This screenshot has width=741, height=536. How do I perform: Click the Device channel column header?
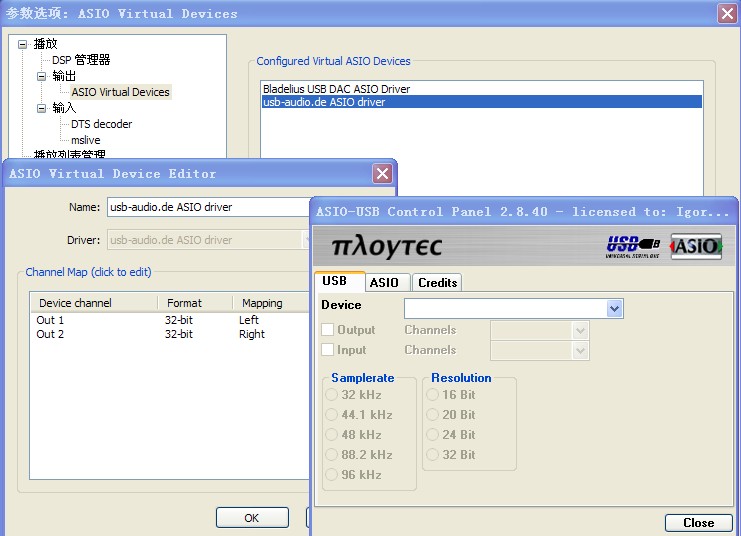pos(94,303)
